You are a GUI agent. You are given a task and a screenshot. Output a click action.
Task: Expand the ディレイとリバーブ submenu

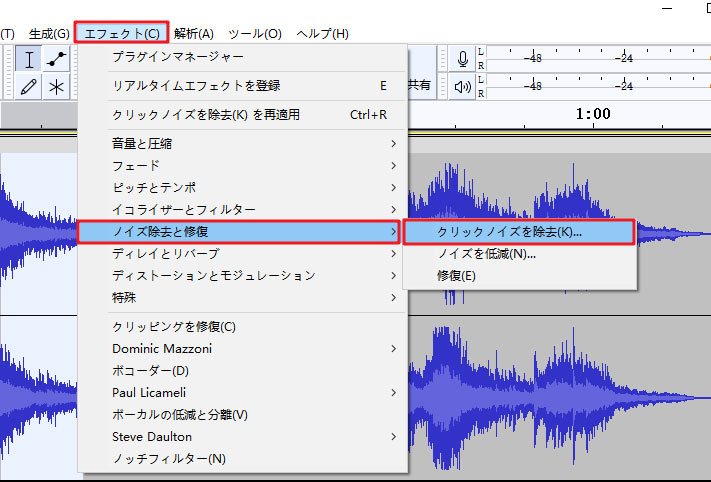click(243, 253)
